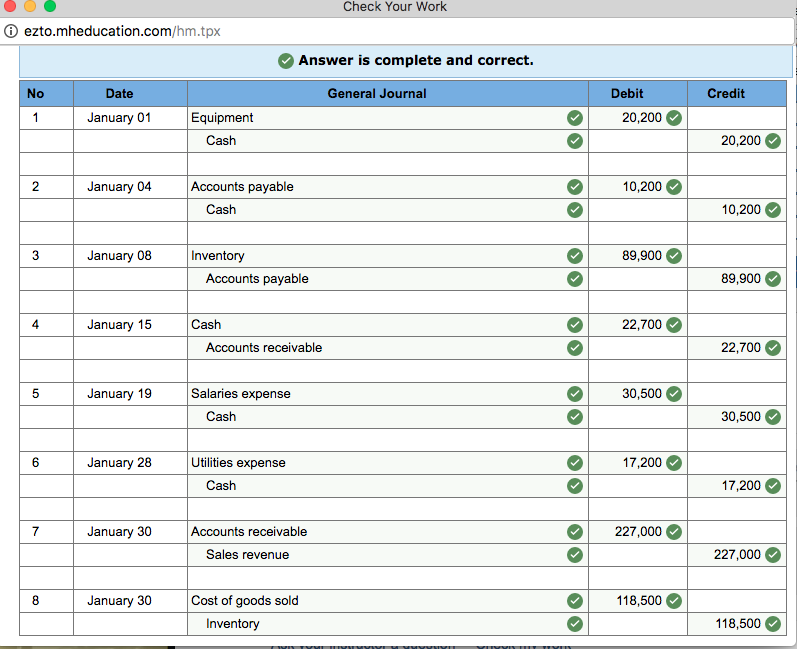This screenshot has width=797, height=649.
Task: Click checkmark beside 118,500 credit amount
Action: tap(773, 624)
